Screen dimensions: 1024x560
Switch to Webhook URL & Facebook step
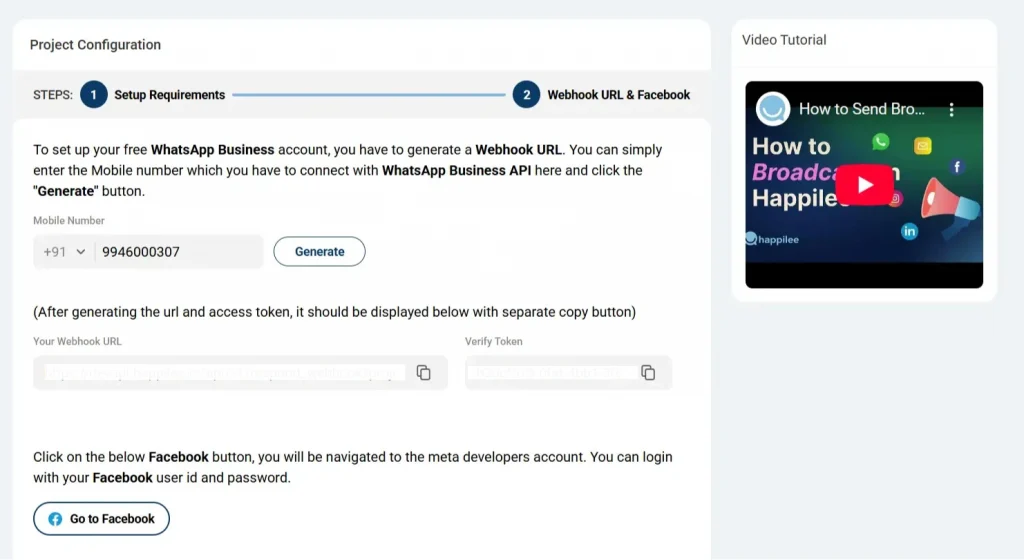(618, 95)
